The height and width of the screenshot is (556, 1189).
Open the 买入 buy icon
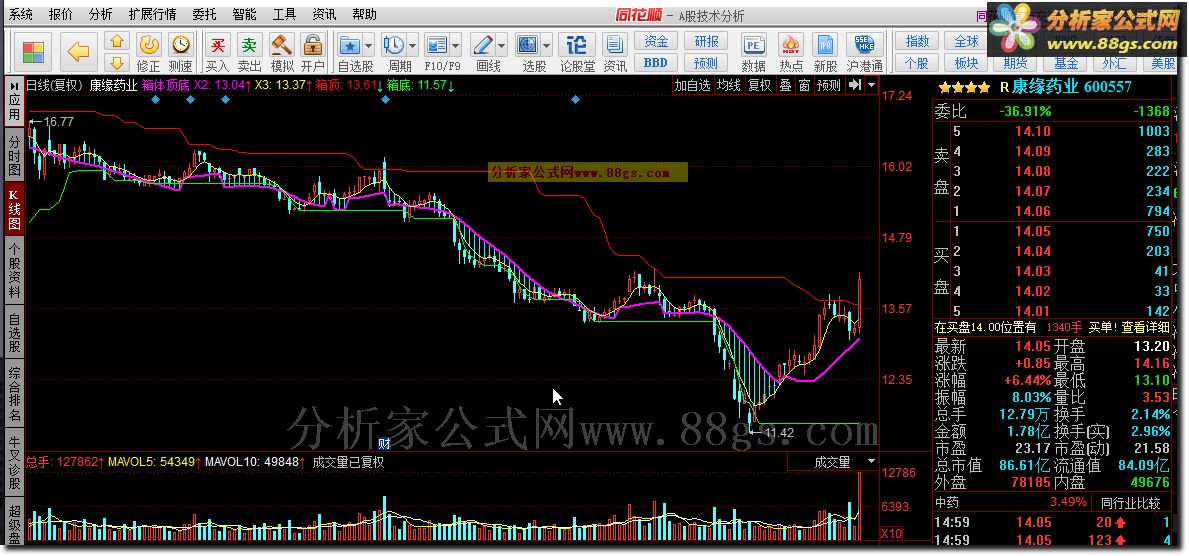tap(218, 46)
